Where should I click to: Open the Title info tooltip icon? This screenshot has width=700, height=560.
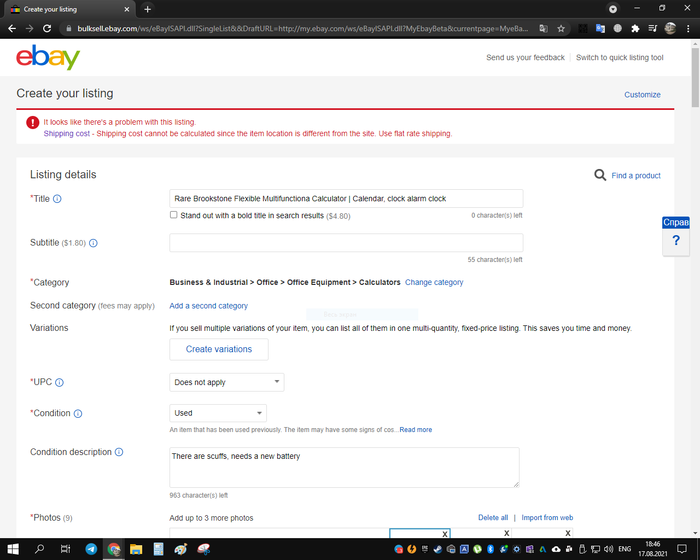pyautogui.click(x=57, y=199)
